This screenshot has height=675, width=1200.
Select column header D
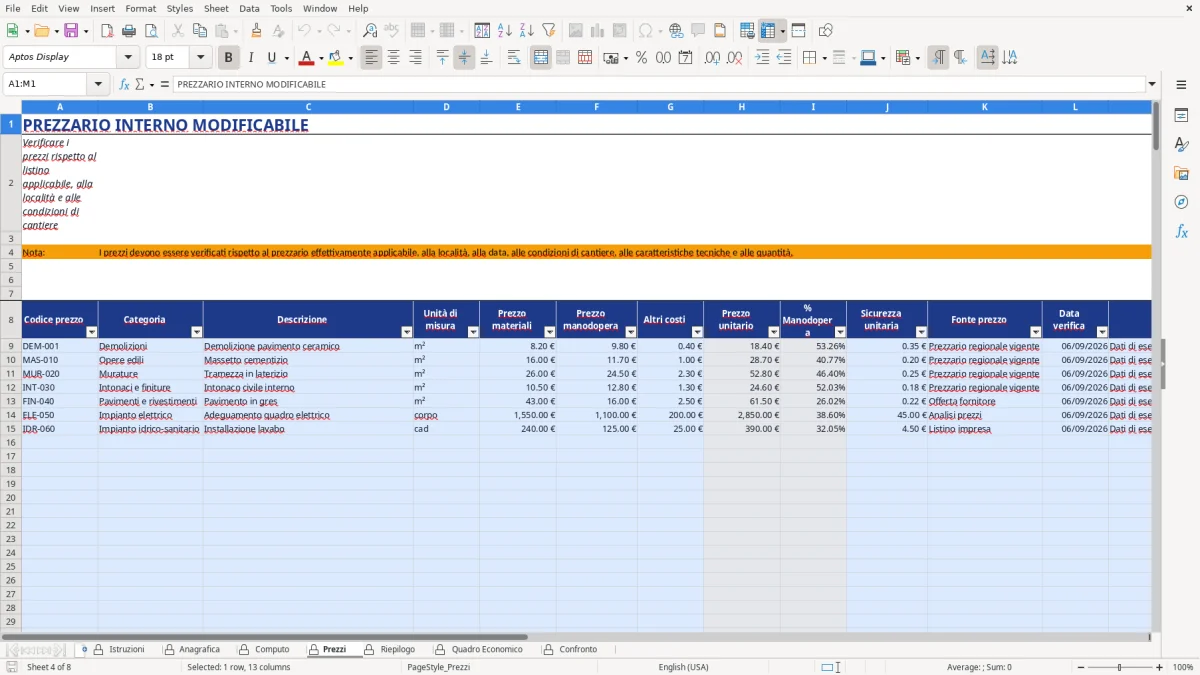click(446, 106)
